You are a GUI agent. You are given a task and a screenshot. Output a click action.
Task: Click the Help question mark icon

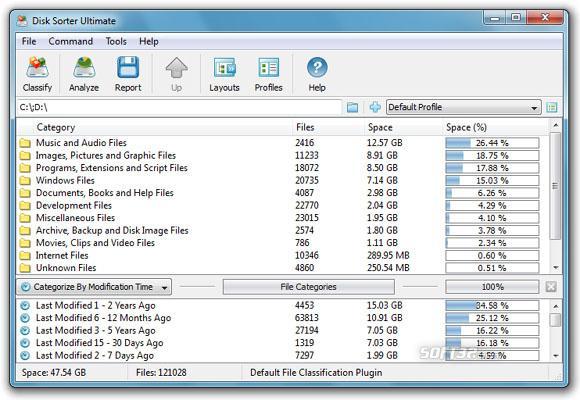tap(317, 68)
